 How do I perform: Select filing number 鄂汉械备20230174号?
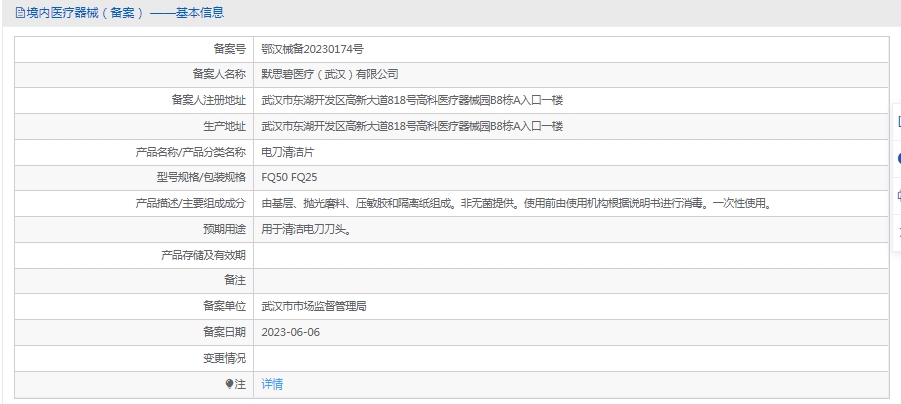click(312, 49)
